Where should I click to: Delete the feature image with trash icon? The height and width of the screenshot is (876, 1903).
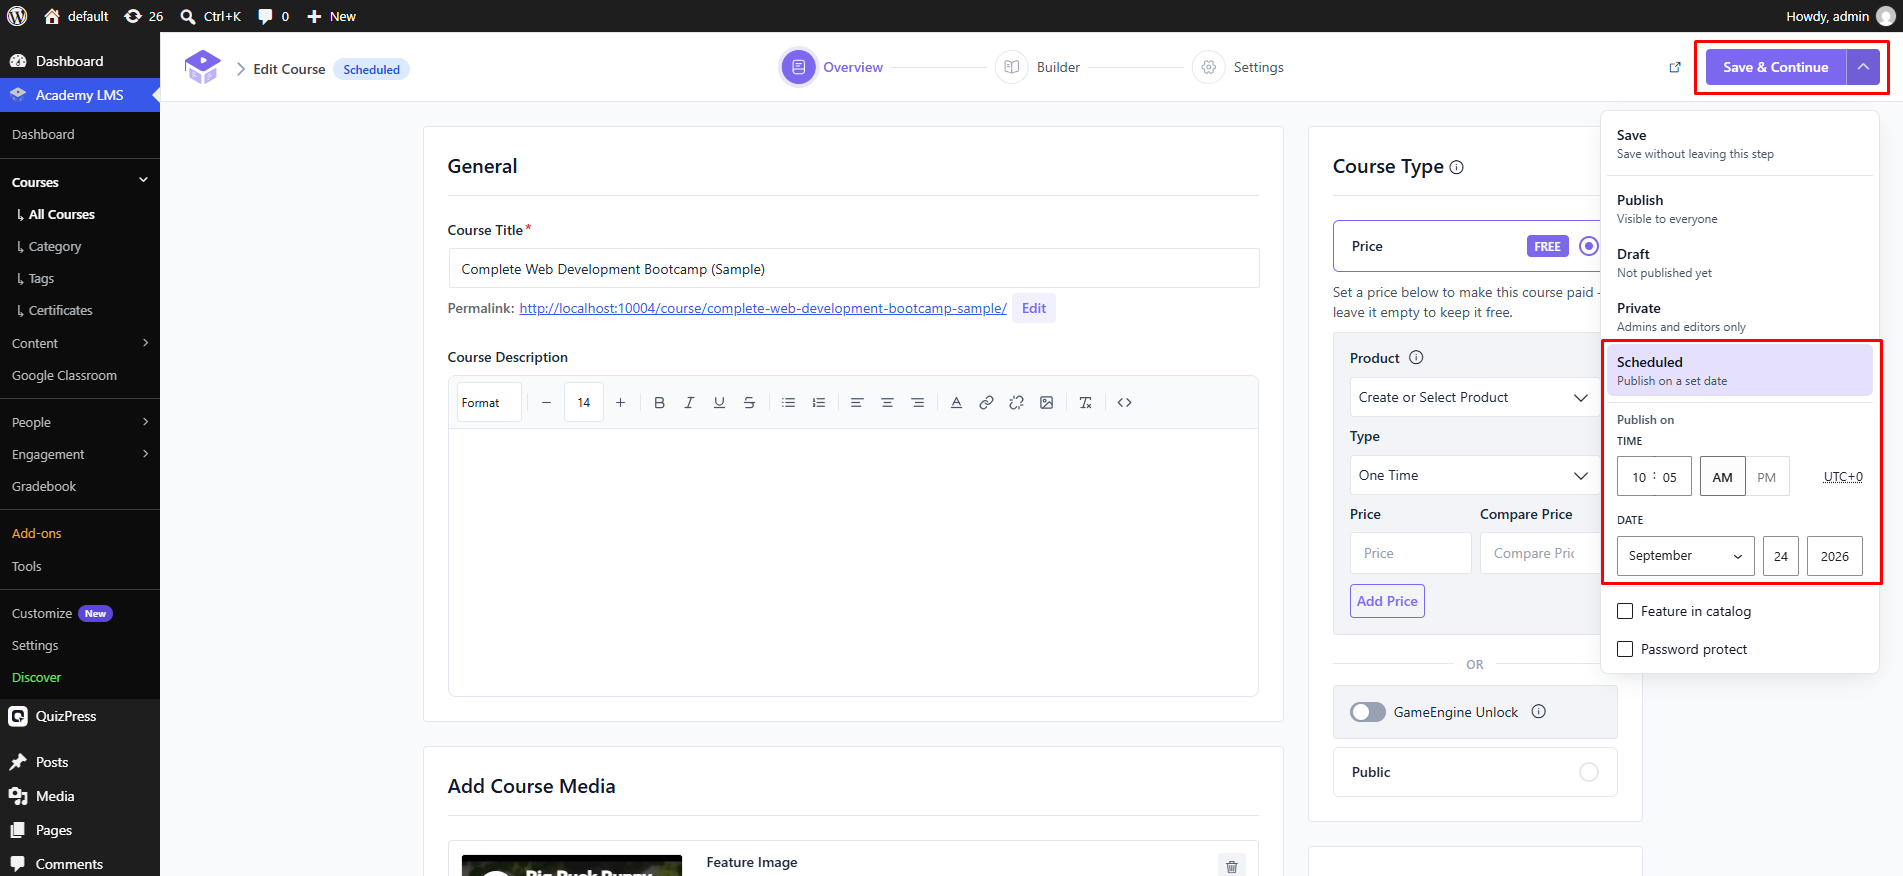1232,866
